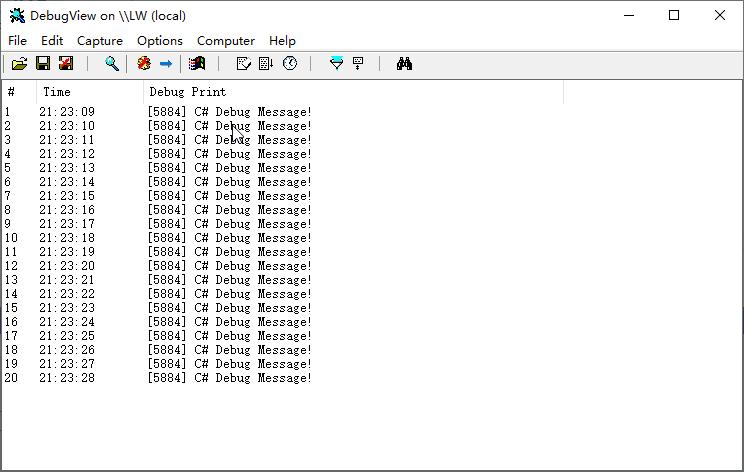Click the # column header
The image size is (744, 472).
coord(19,92)
